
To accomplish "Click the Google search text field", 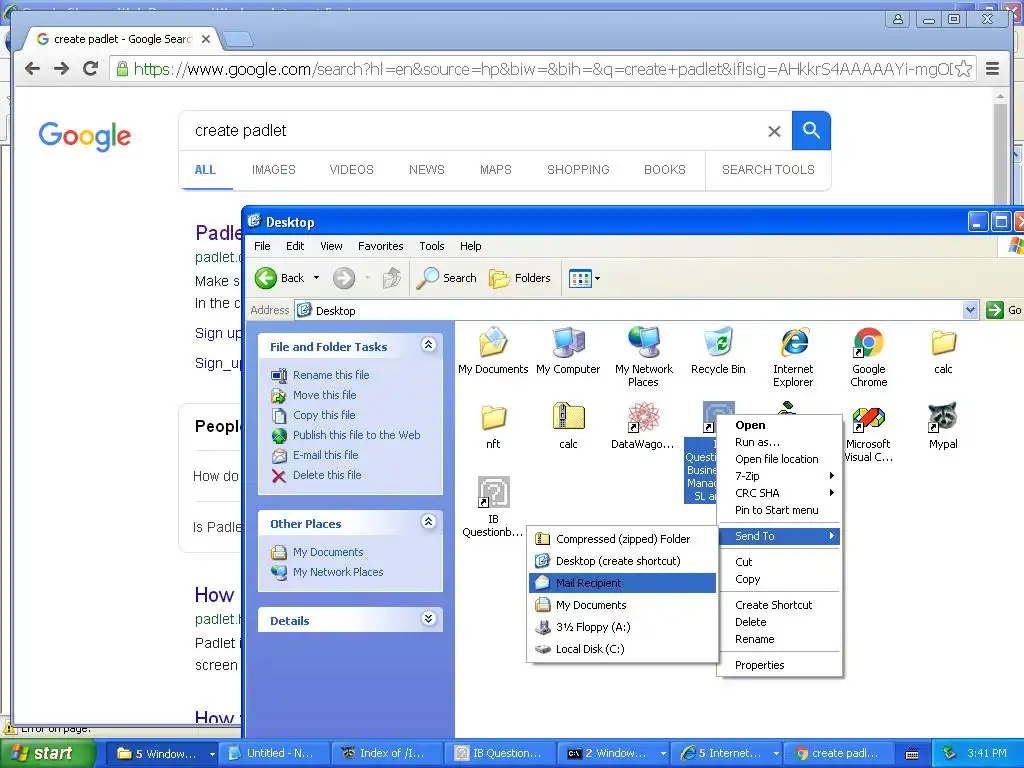I will tap(477, 131).
